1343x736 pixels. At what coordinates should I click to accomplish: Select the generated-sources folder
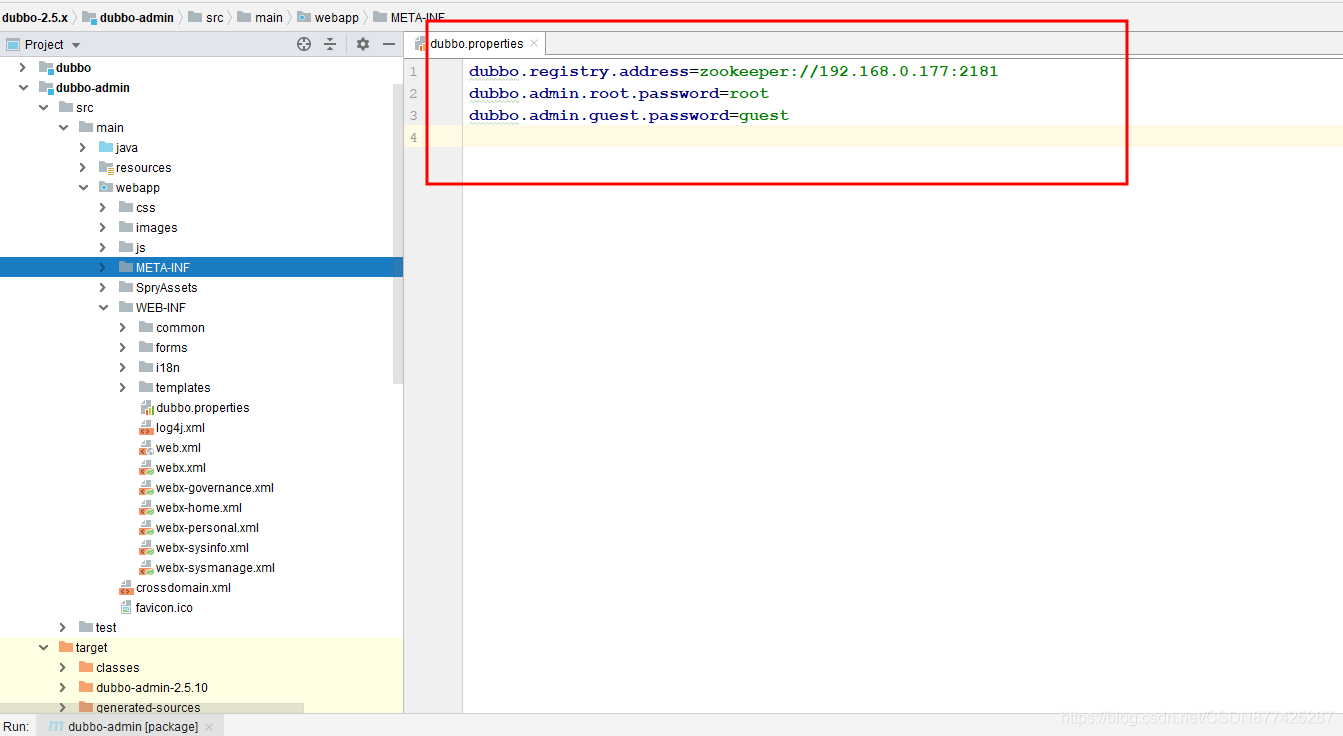[x=138, y=707]
